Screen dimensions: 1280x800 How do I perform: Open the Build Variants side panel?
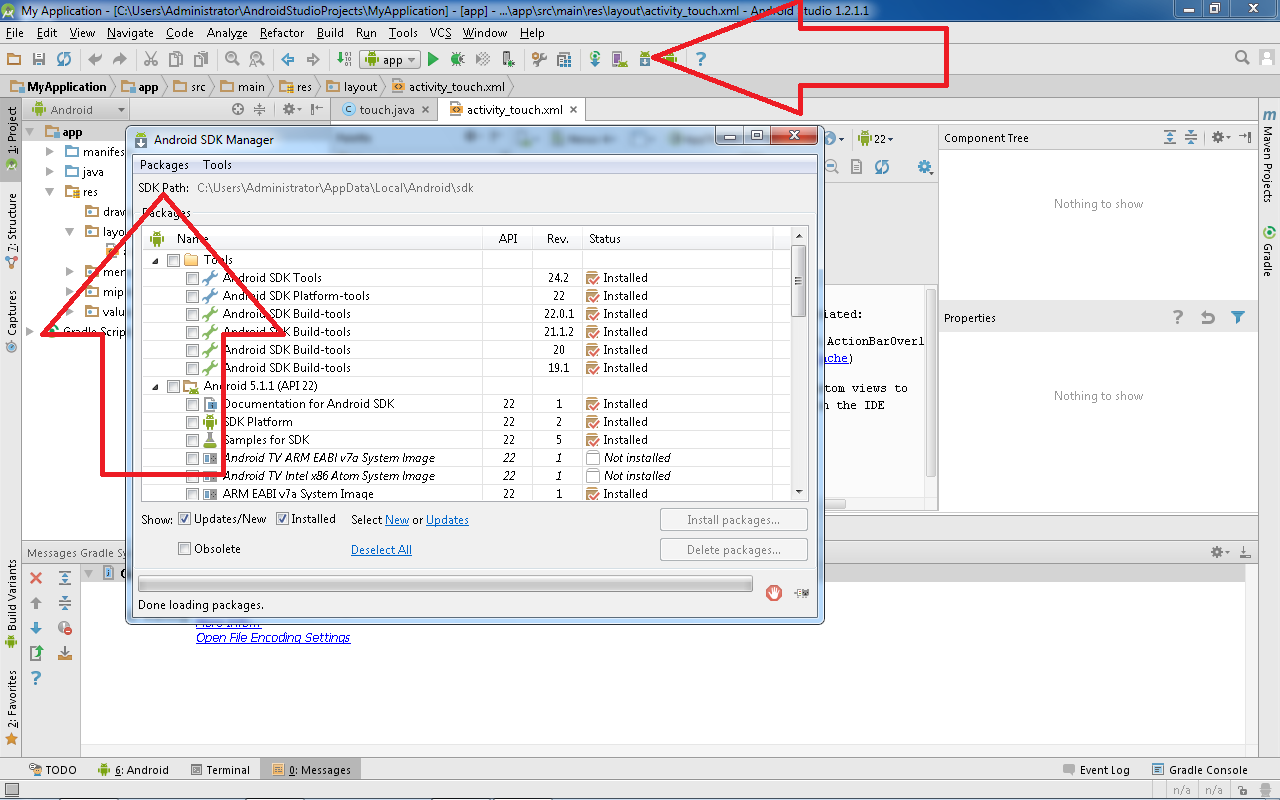point(12,603)
